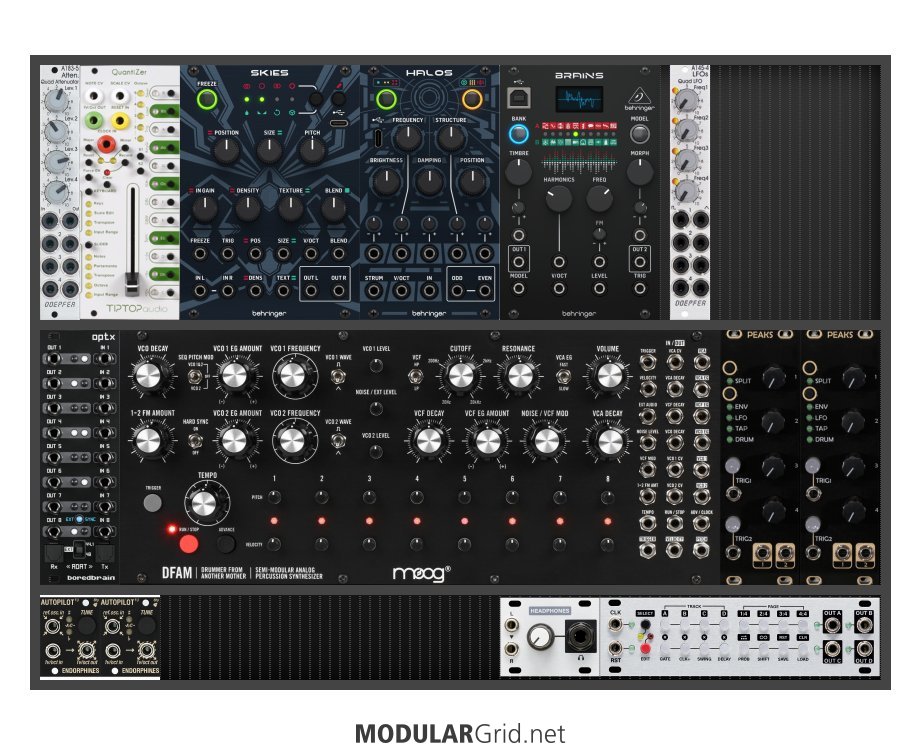Image resolution: width=921 pixels, height=755 pixels.
Task: Flip the VCO 2 WAVE switch
Action: 338,441
